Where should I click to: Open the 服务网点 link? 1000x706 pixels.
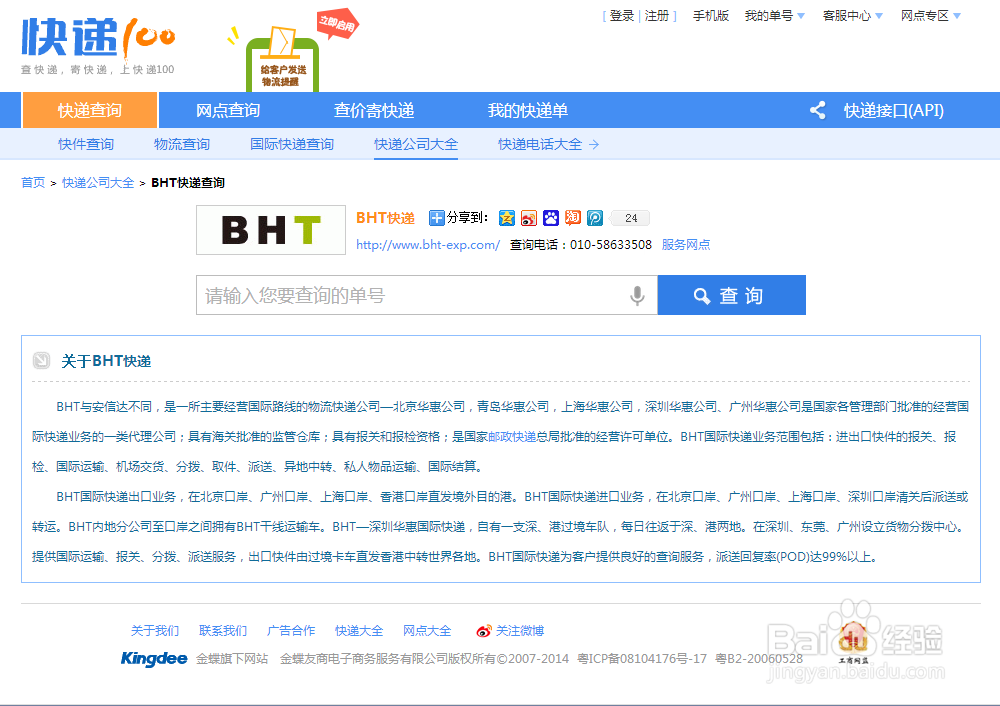pyautogui.click(x=686, y=245)
